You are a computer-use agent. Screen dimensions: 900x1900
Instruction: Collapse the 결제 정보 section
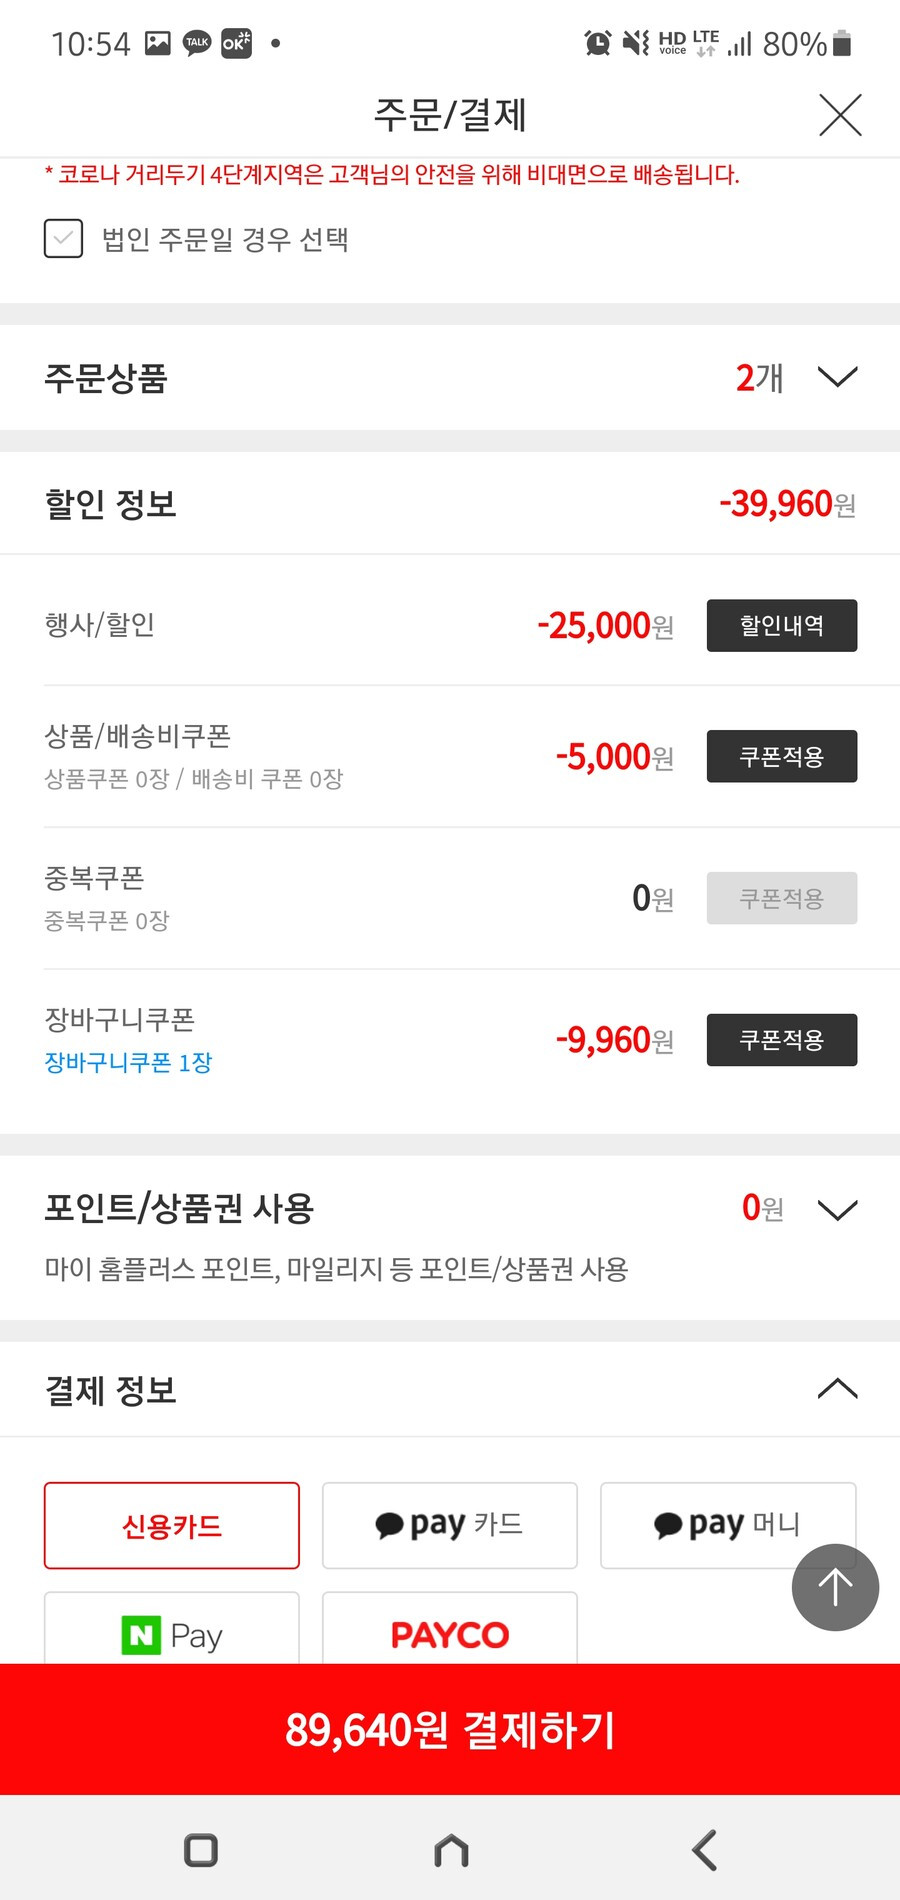pyautogui.click(x=838, y=1389)
